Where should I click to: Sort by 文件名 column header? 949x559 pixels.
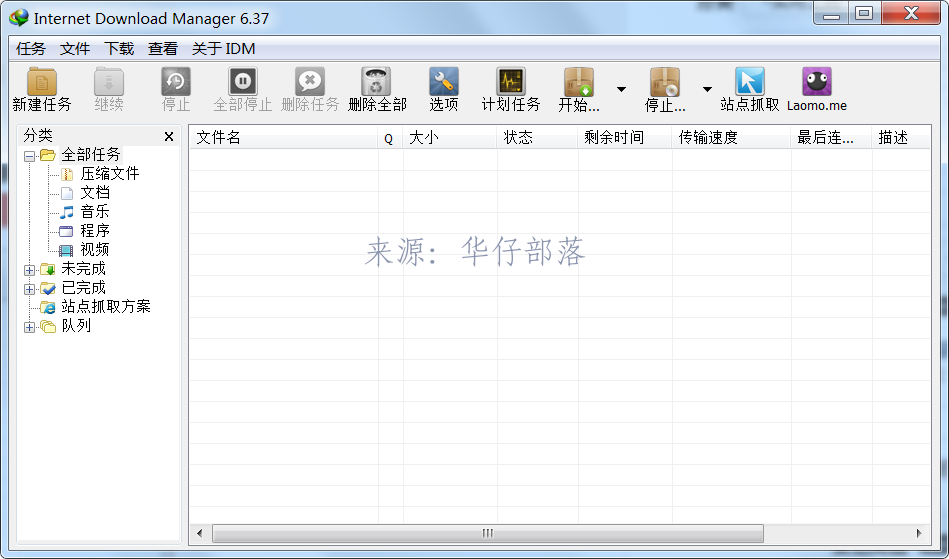284,138
